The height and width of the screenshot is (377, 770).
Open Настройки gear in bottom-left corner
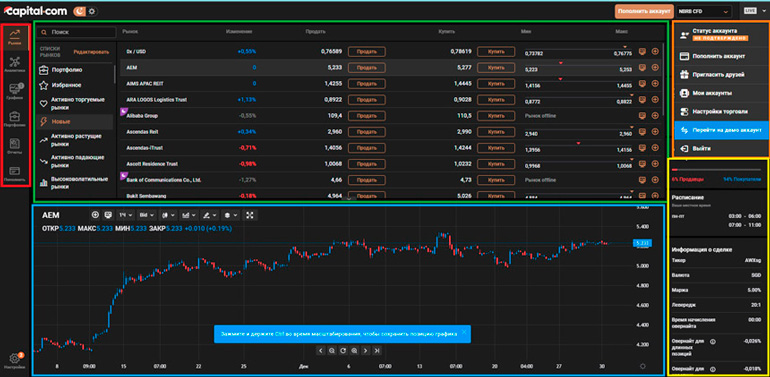tap(14, 362)
